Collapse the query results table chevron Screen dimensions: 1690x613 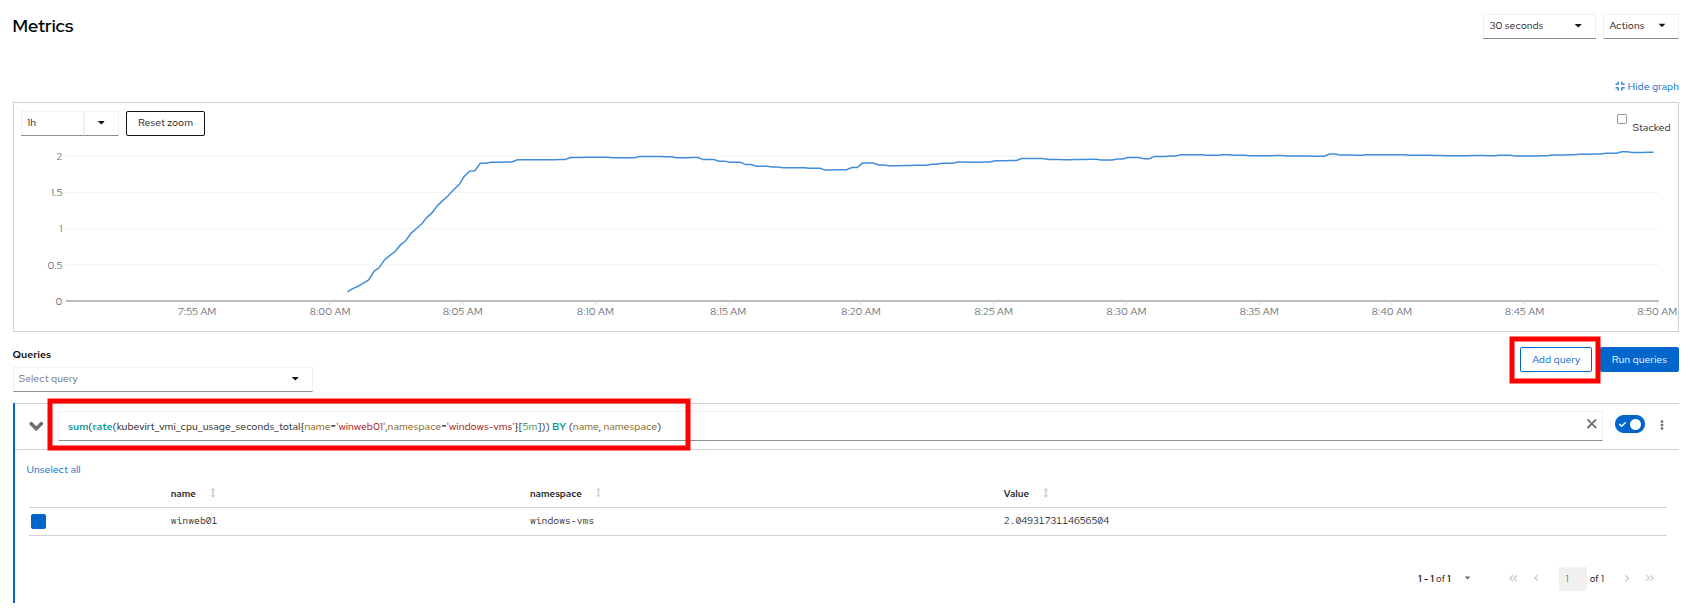[36, 426]
